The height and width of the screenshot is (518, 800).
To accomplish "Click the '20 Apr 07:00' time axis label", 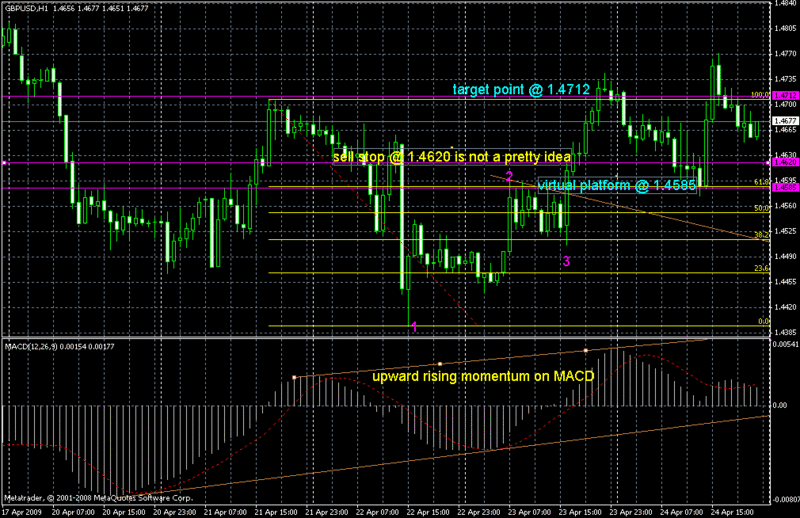I will point(73,512).
